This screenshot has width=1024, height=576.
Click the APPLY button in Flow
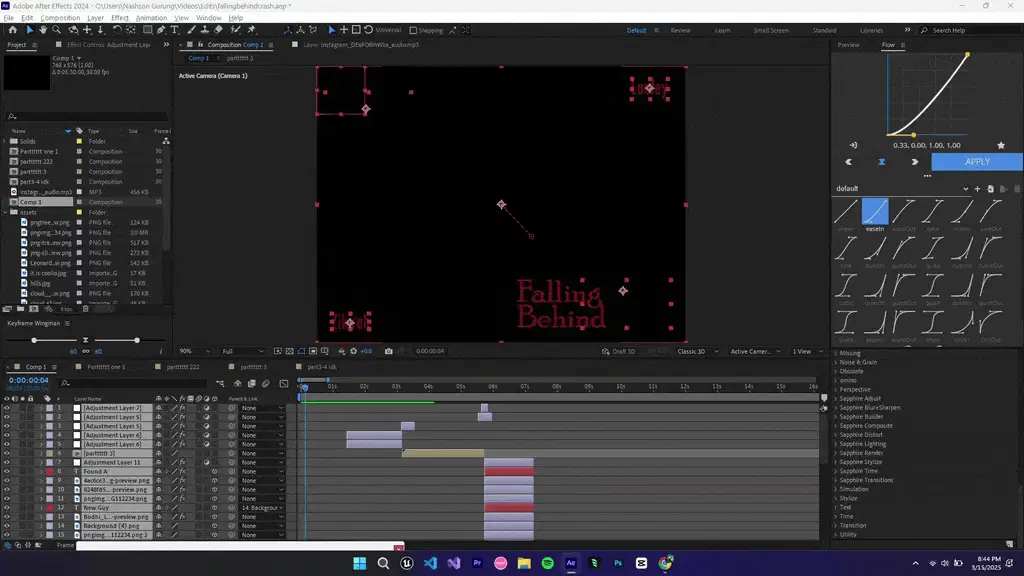click(x=977, y=162)
